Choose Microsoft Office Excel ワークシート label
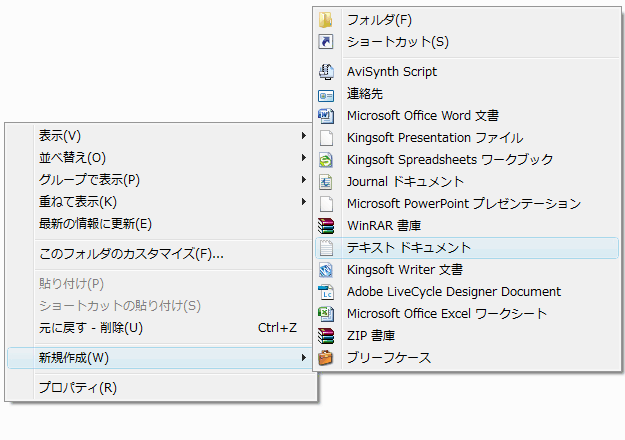The image size is (625, 440). pos(447,314)
